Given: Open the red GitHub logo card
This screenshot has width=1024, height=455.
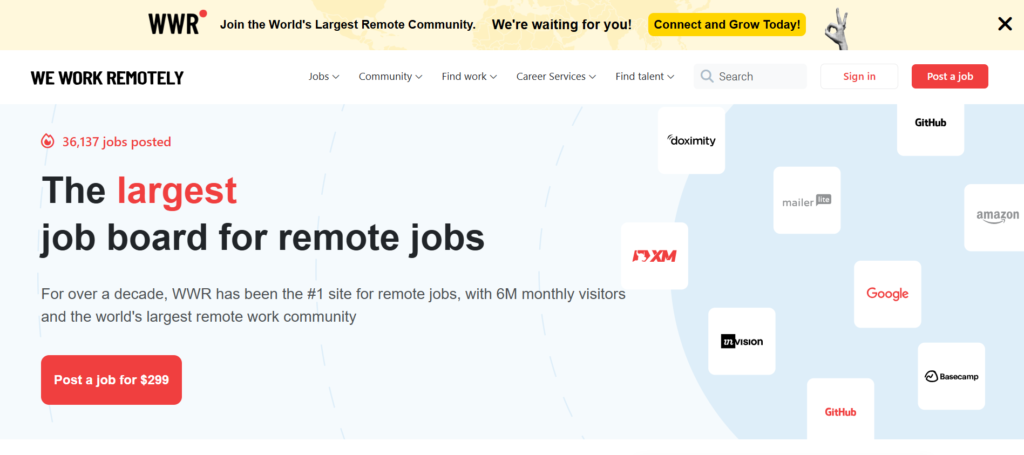Looking at the screenshot, I should 840,409.
